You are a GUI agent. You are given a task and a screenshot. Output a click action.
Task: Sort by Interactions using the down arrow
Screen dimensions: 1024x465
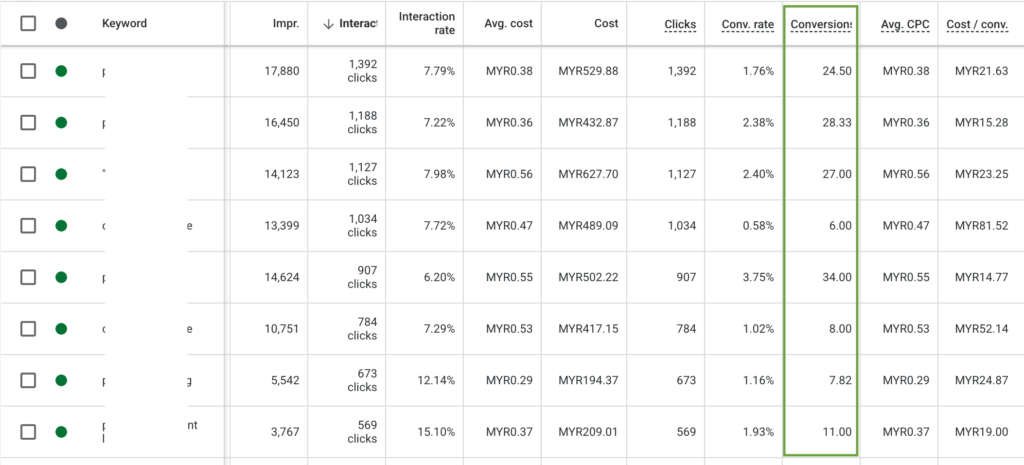(x=329, y=24)
